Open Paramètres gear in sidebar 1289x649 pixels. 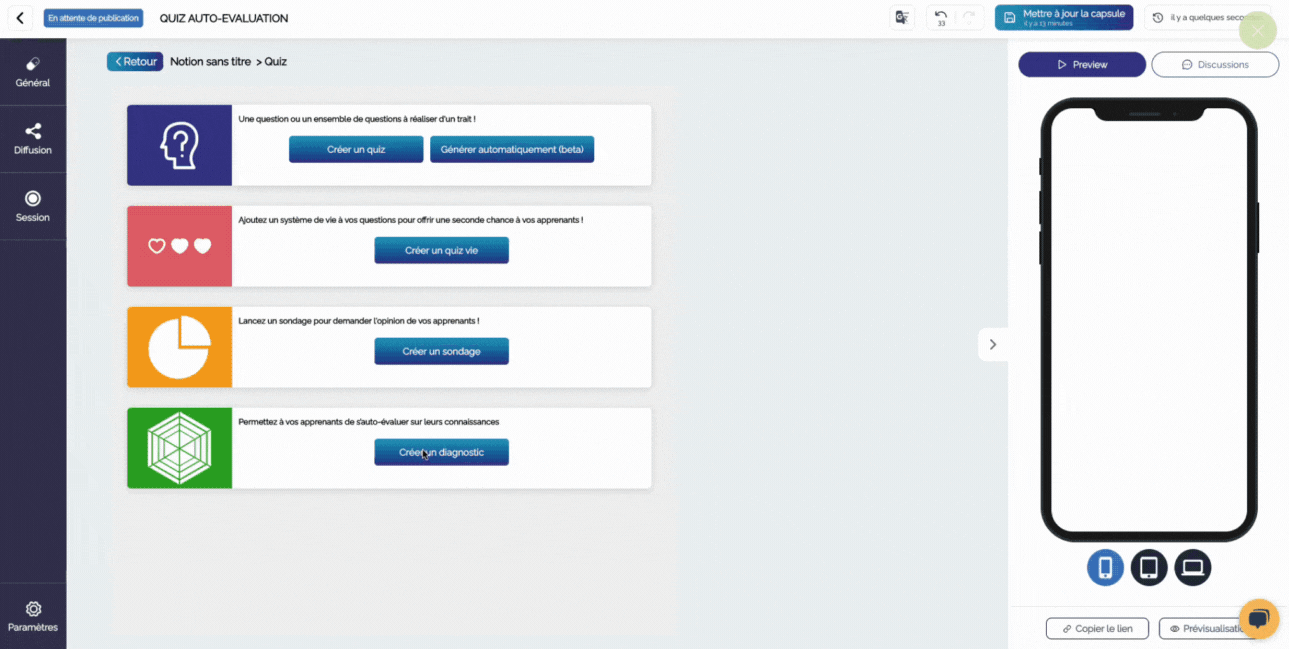tap(33, 617)
